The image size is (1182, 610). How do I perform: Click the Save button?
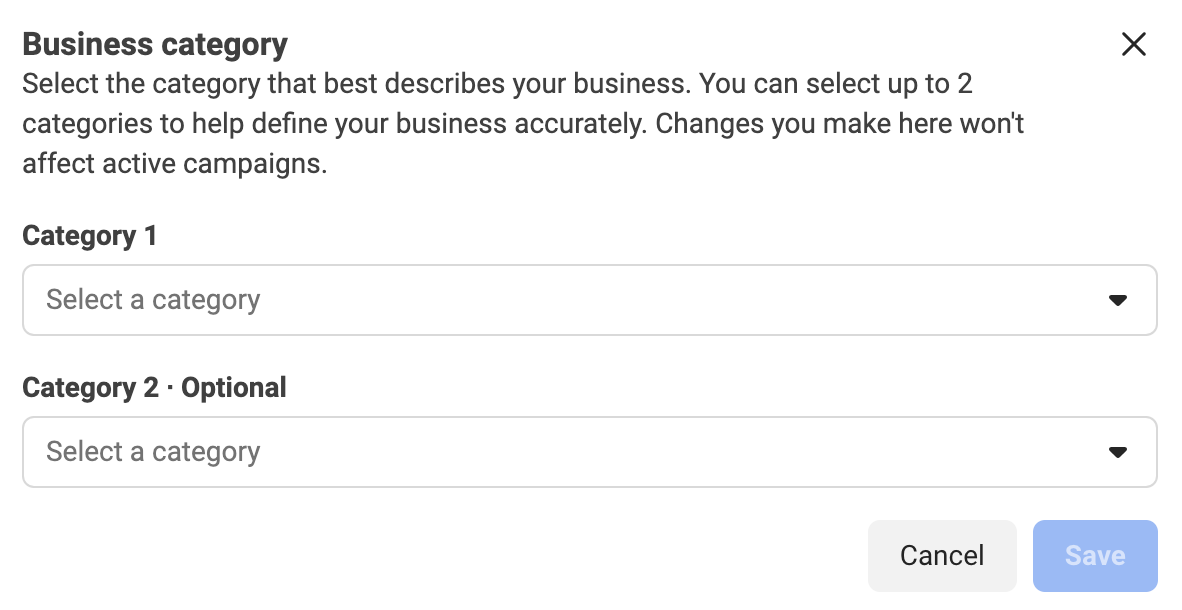(1095, 555)
